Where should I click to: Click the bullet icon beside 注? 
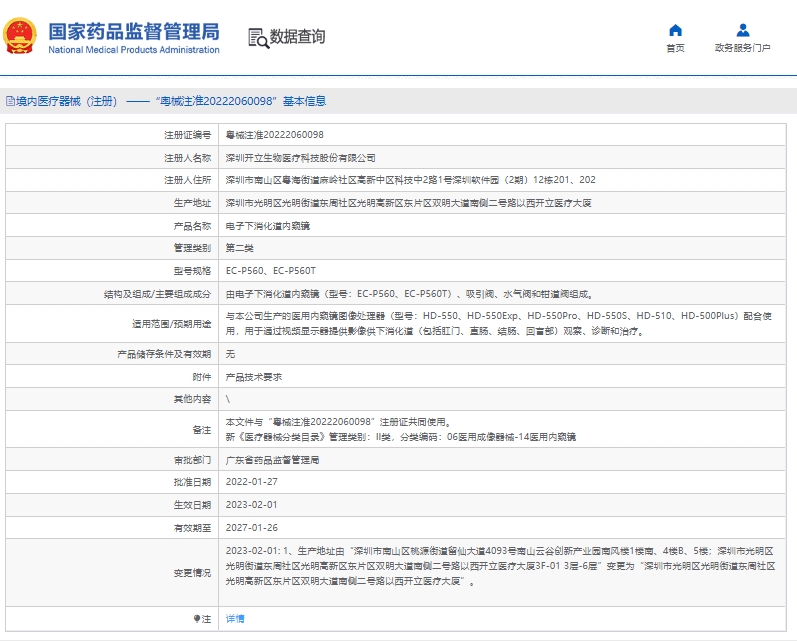(x=197, y=619)
